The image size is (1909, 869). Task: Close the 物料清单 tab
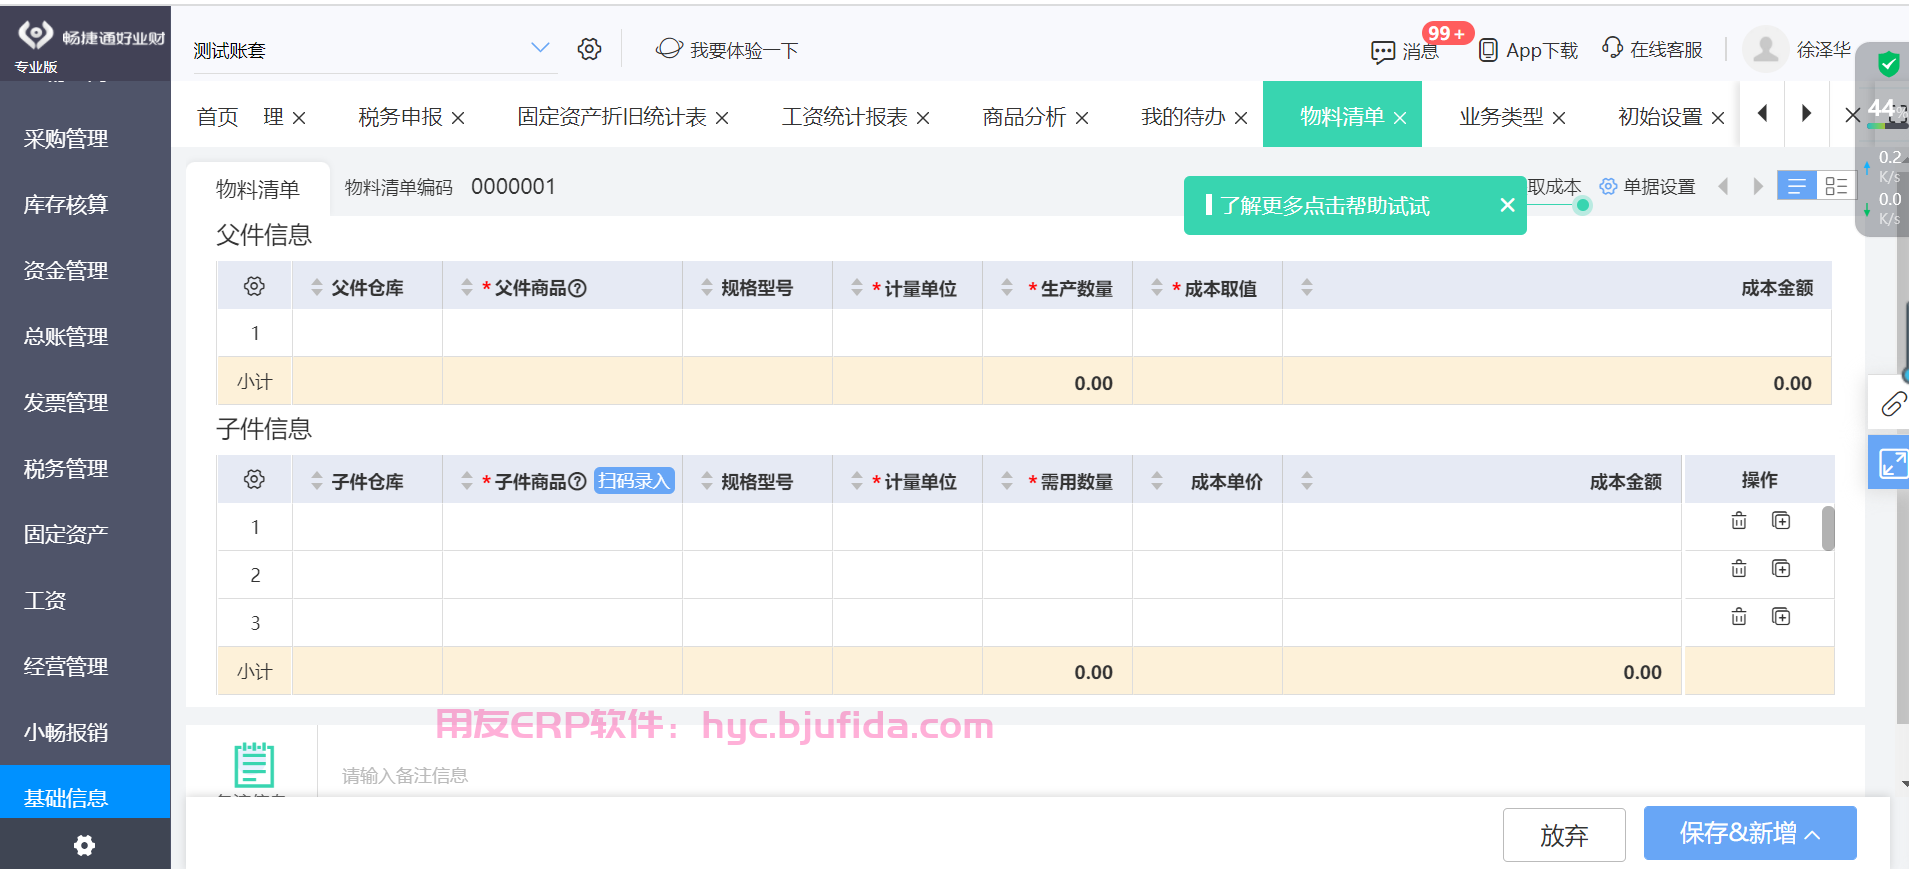1400,118
